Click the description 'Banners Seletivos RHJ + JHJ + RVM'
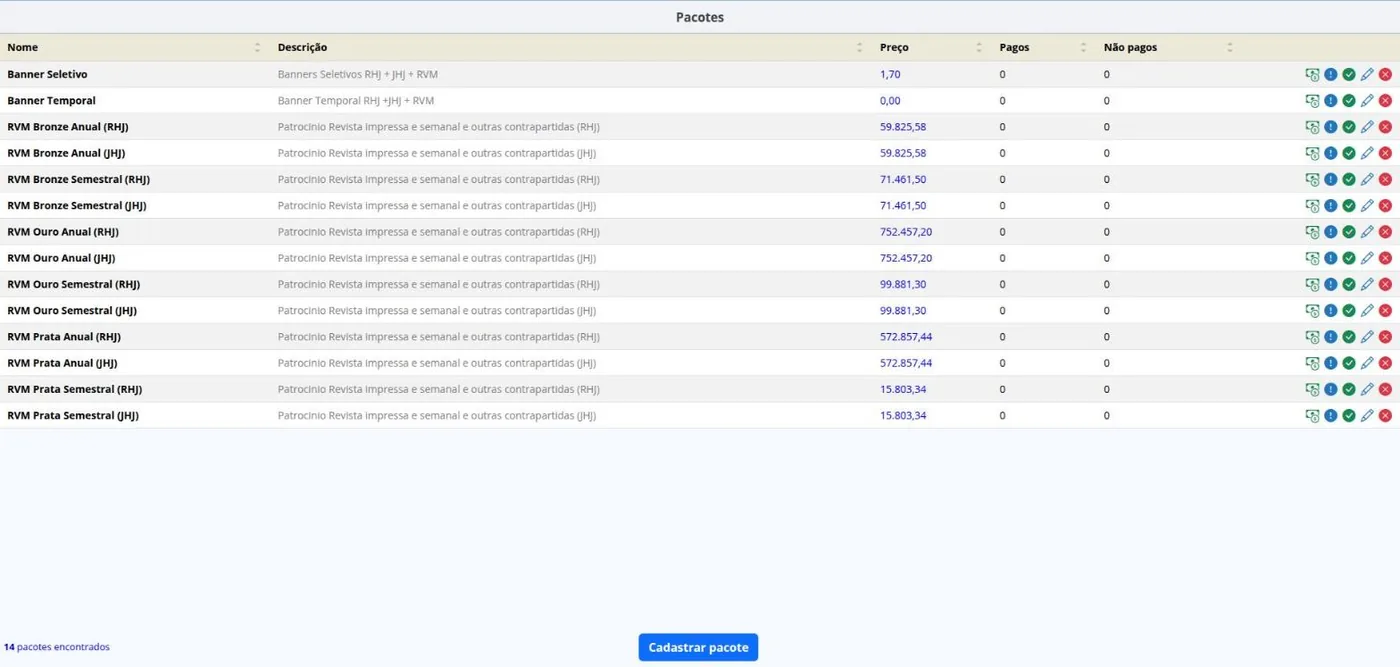 point(358,74)
